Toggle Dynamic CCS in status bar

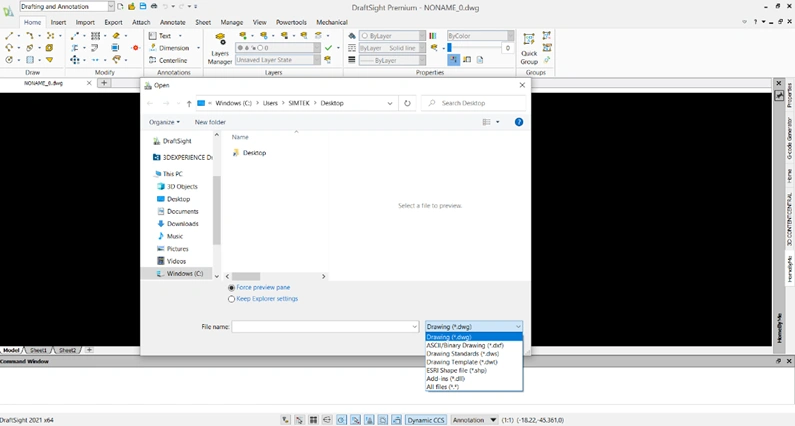click(x=426, y=420)
